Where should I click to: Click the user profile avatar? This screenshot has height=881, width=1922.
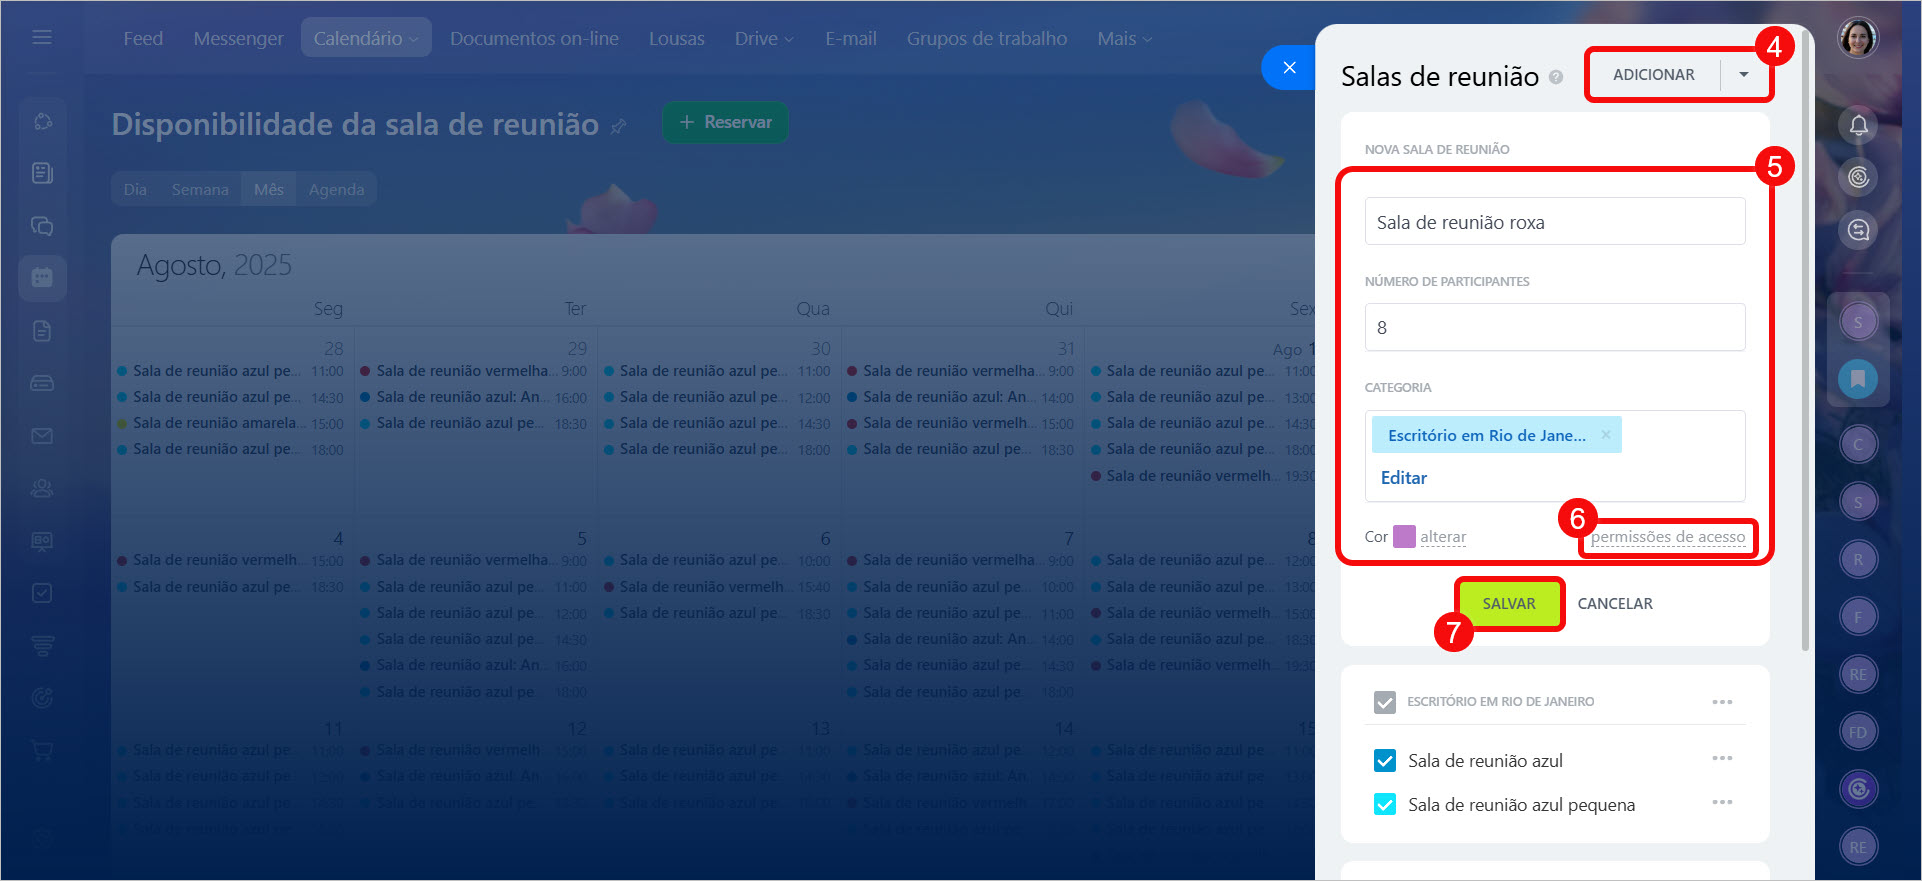tap(1858, 38)
